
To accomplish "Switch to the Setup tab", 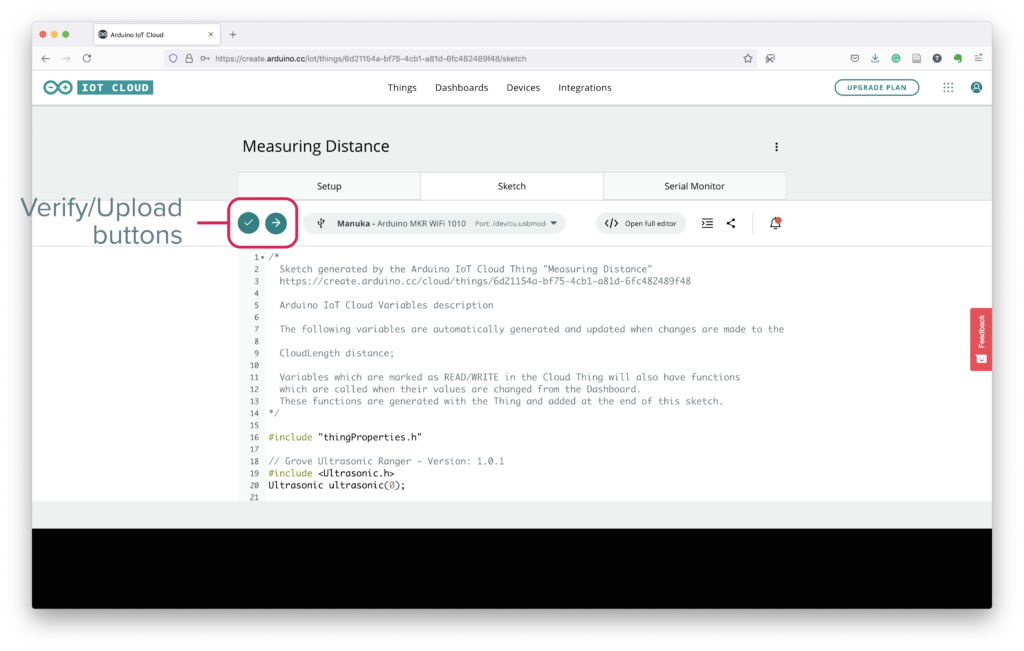I will (329, 186).
